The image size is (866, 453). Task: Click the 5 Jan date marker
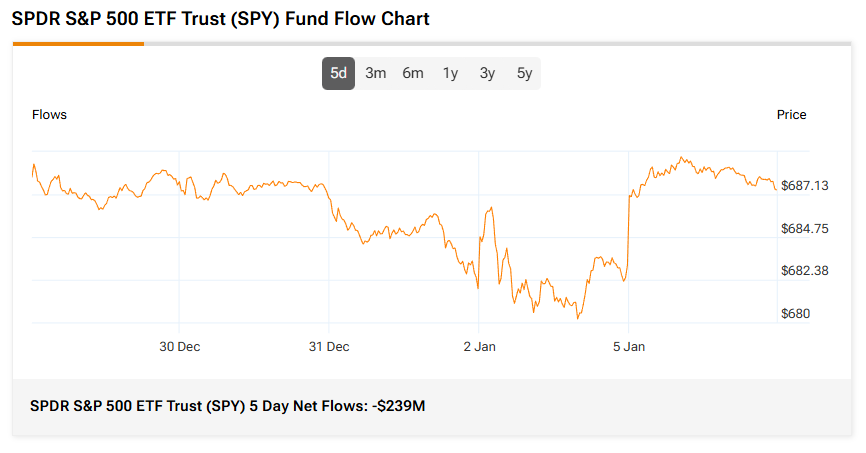(x=628, y=347)
